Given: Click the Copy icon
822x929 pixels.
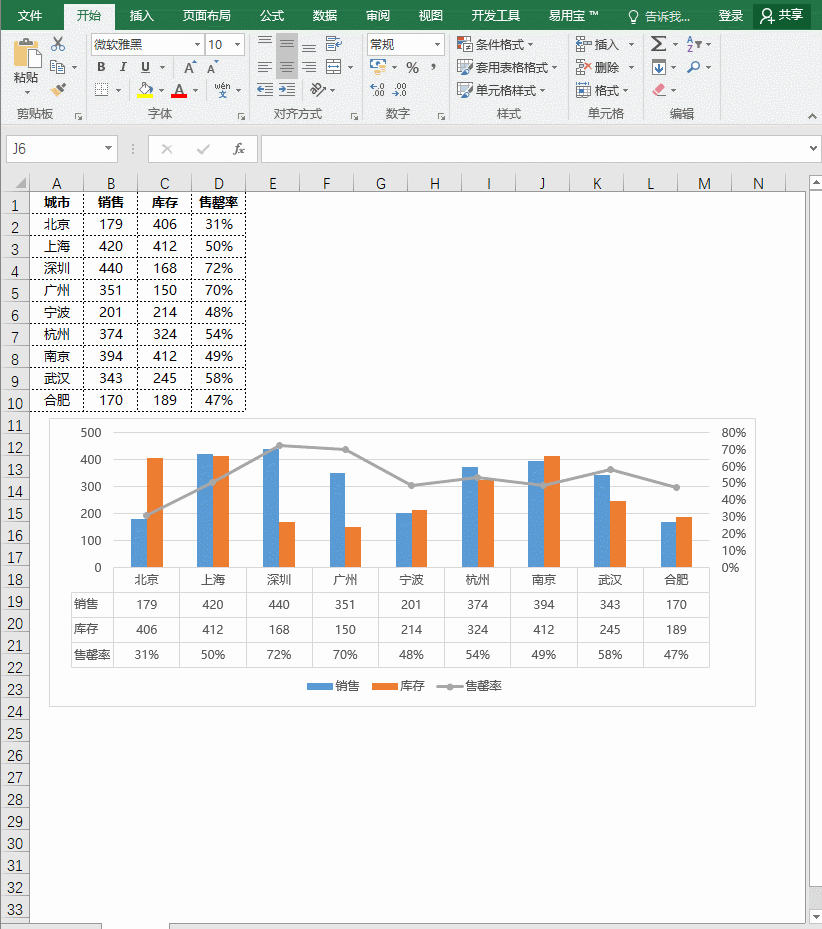Looking at the screenshot, I should click(57, 67).
